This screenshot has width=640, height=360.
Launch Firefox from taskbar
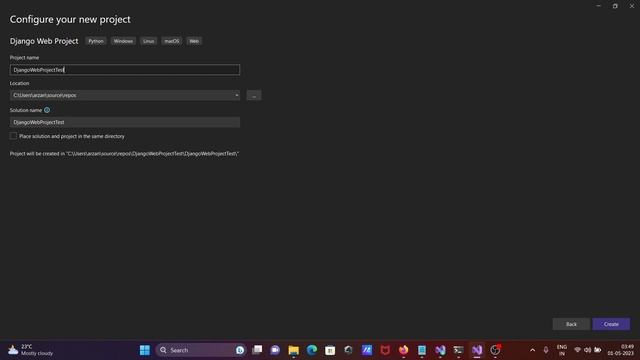coord(403,350)
